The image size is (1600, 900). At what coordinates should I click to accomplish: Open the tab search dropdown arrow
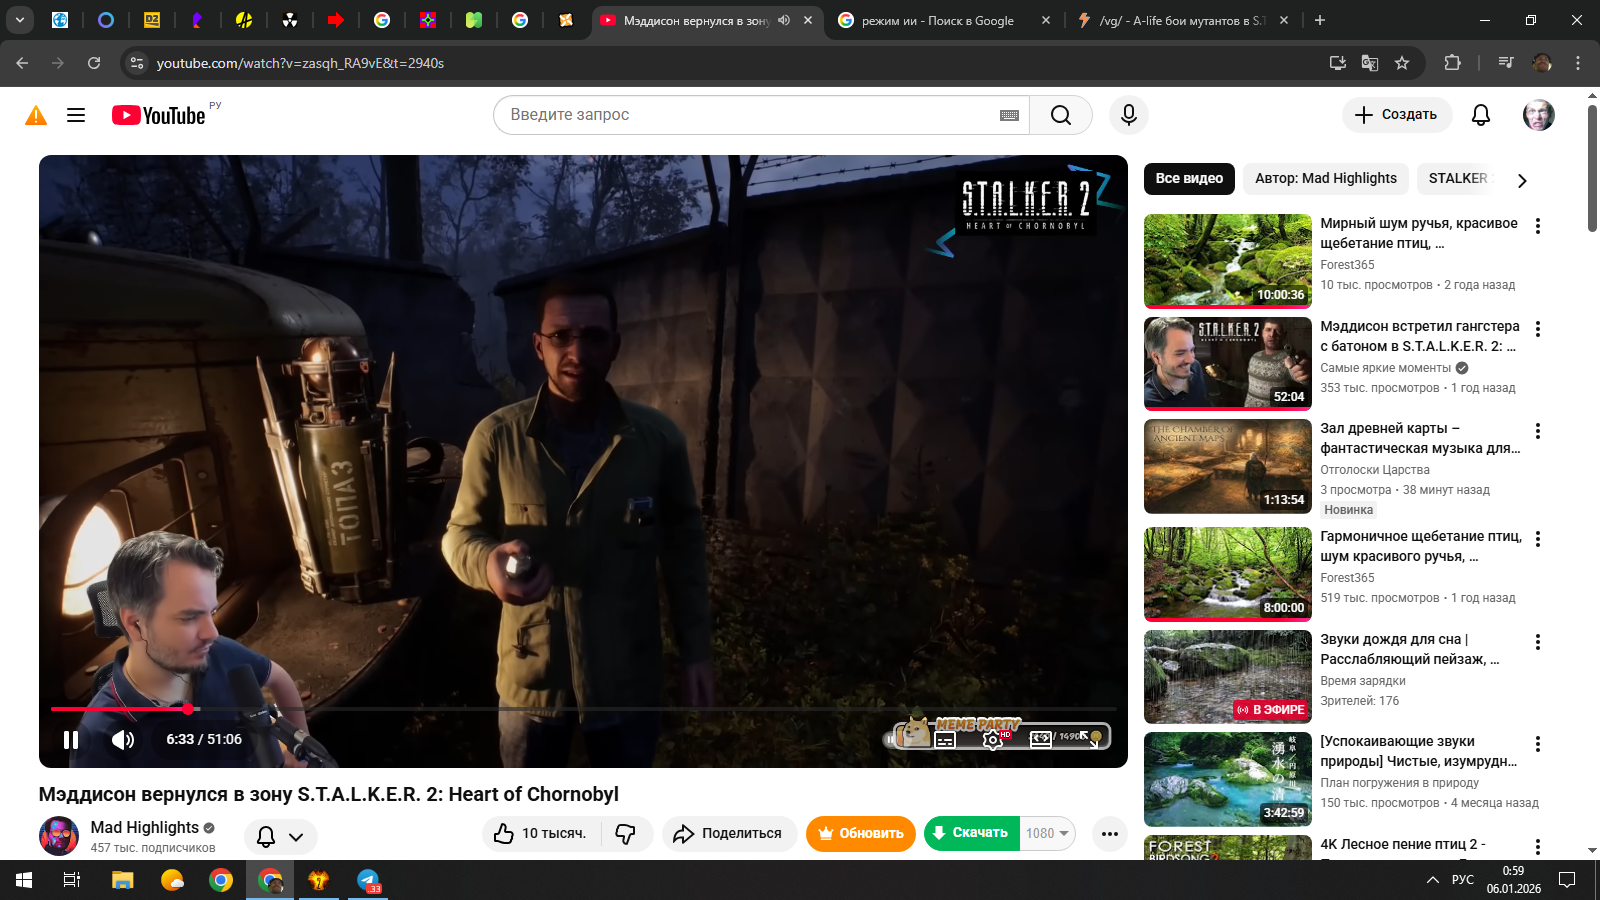coord(19,20)
